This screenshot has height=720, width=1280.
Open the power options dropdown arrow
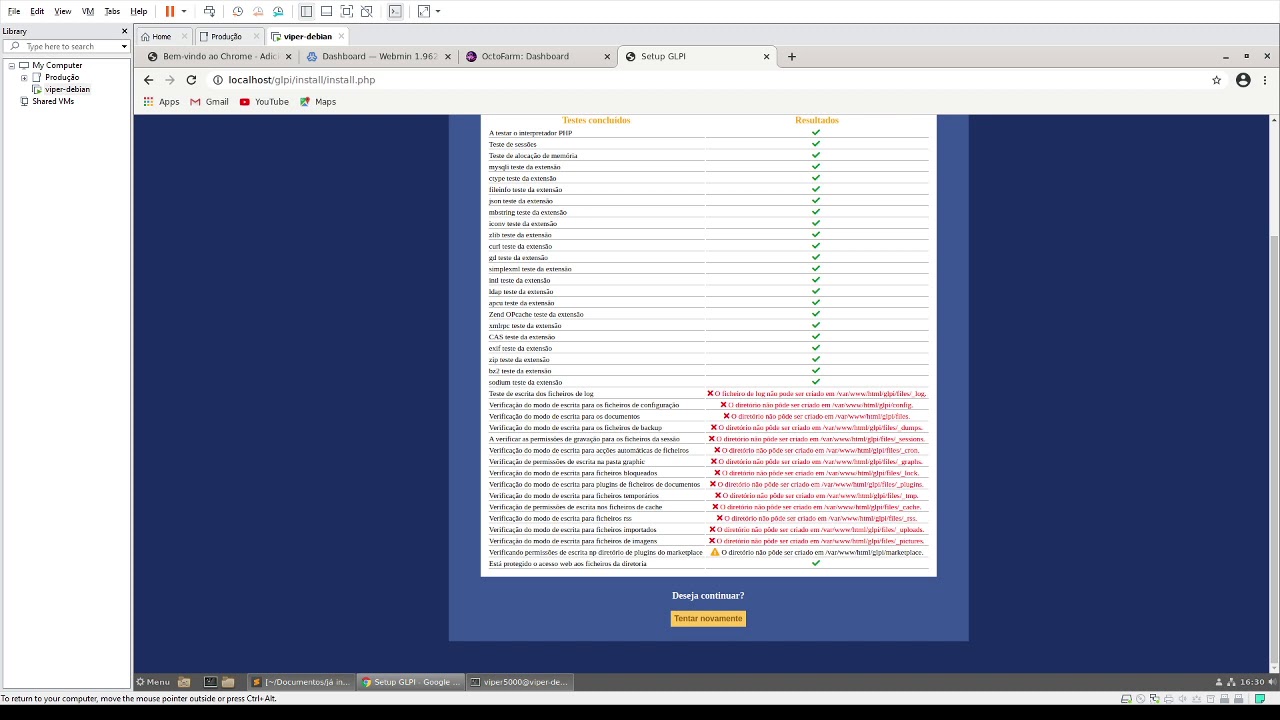click(x=184, y=11)
